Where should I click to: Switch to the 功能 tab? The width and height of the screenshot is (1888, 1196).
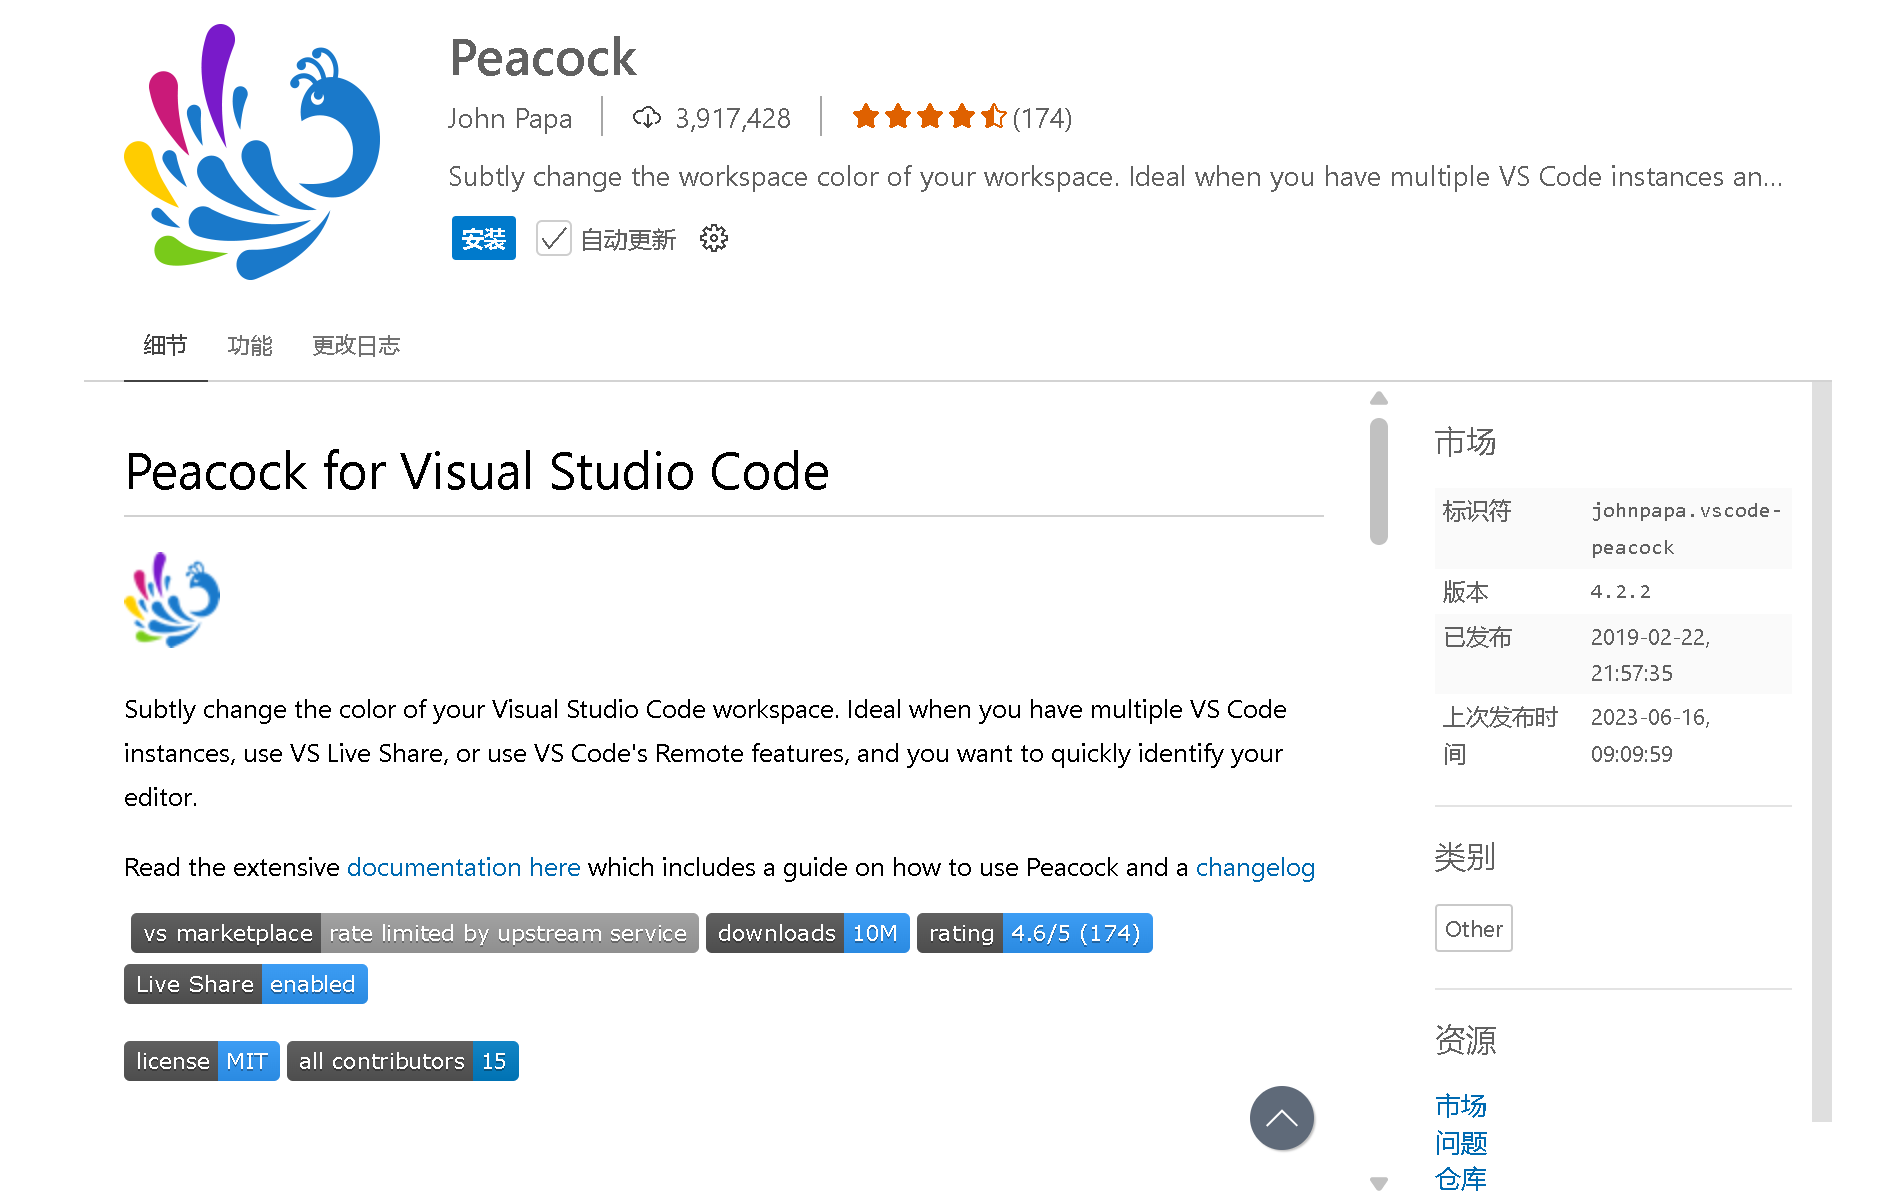point(249,346)
